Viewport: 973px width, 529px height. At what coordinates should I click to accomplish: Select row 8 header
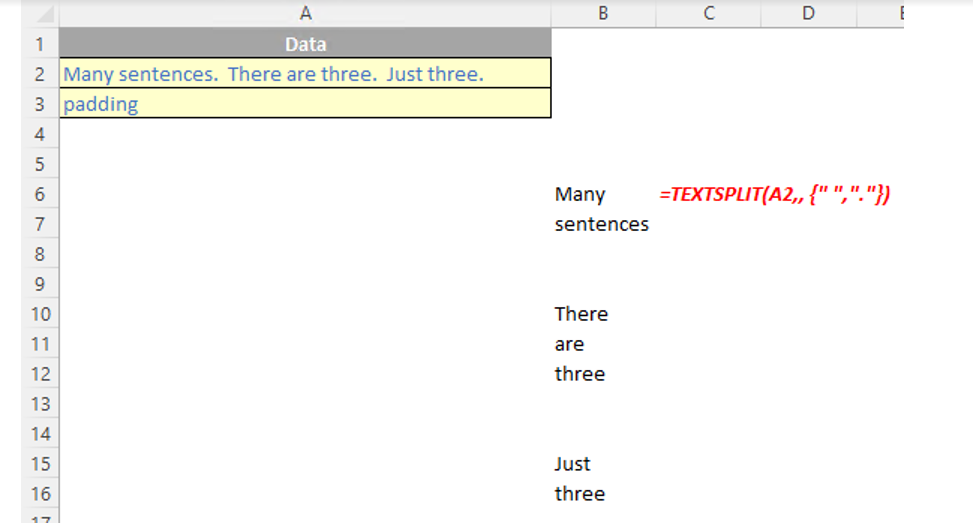pyautogui.click(x=40, y=254)
